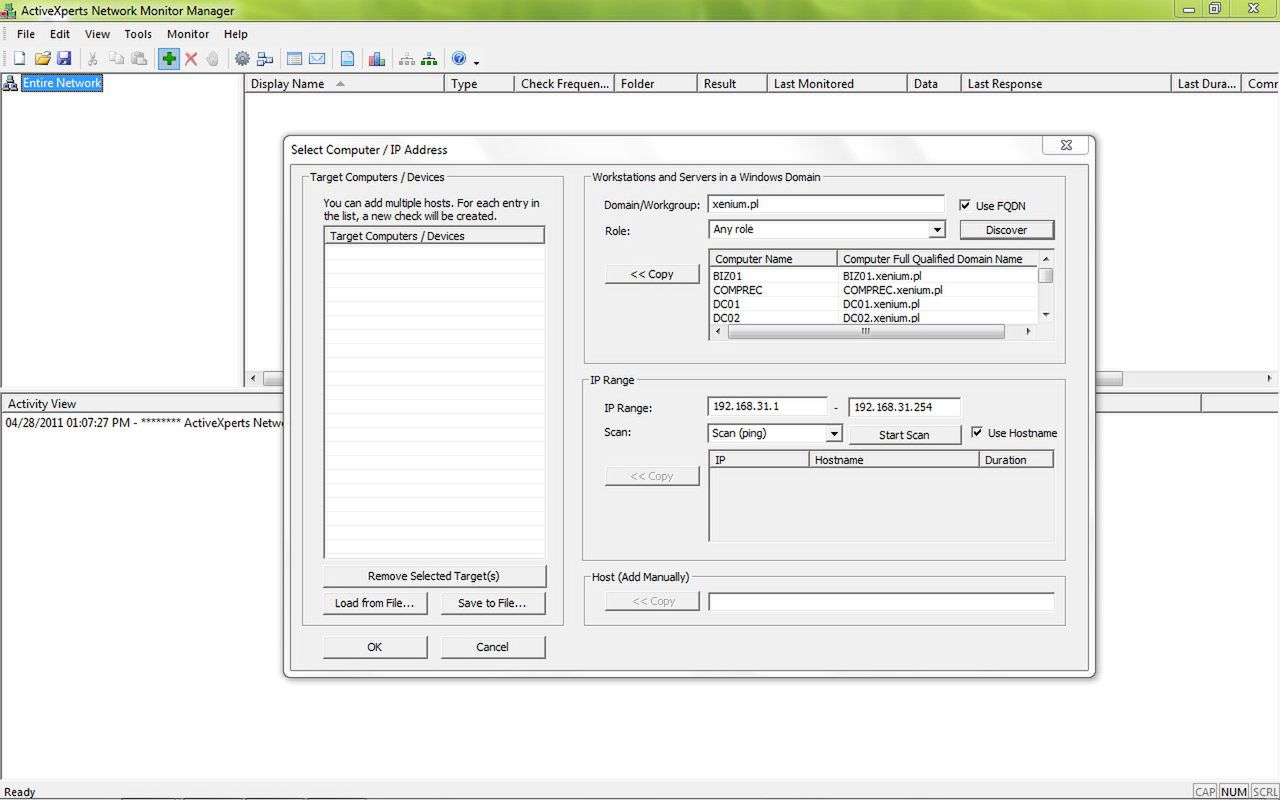Click the envelope mail icon

317,59
